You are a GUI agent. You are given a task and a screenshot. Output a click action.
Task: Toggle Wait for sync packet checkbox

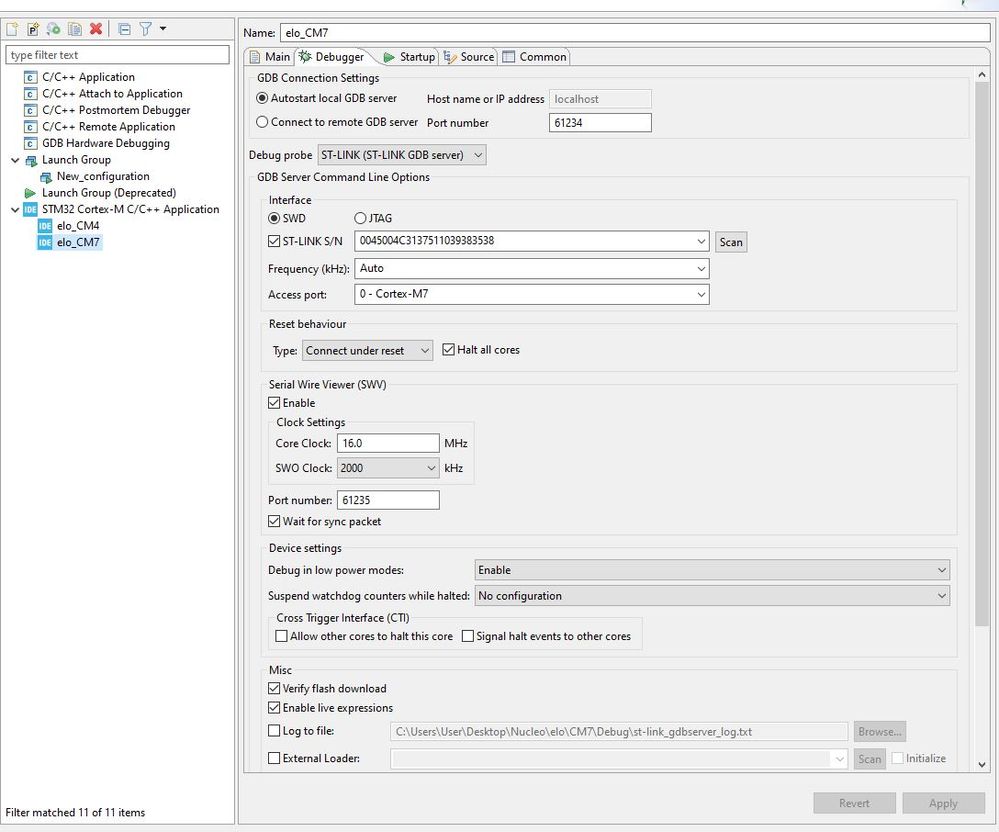pos(274,522)
